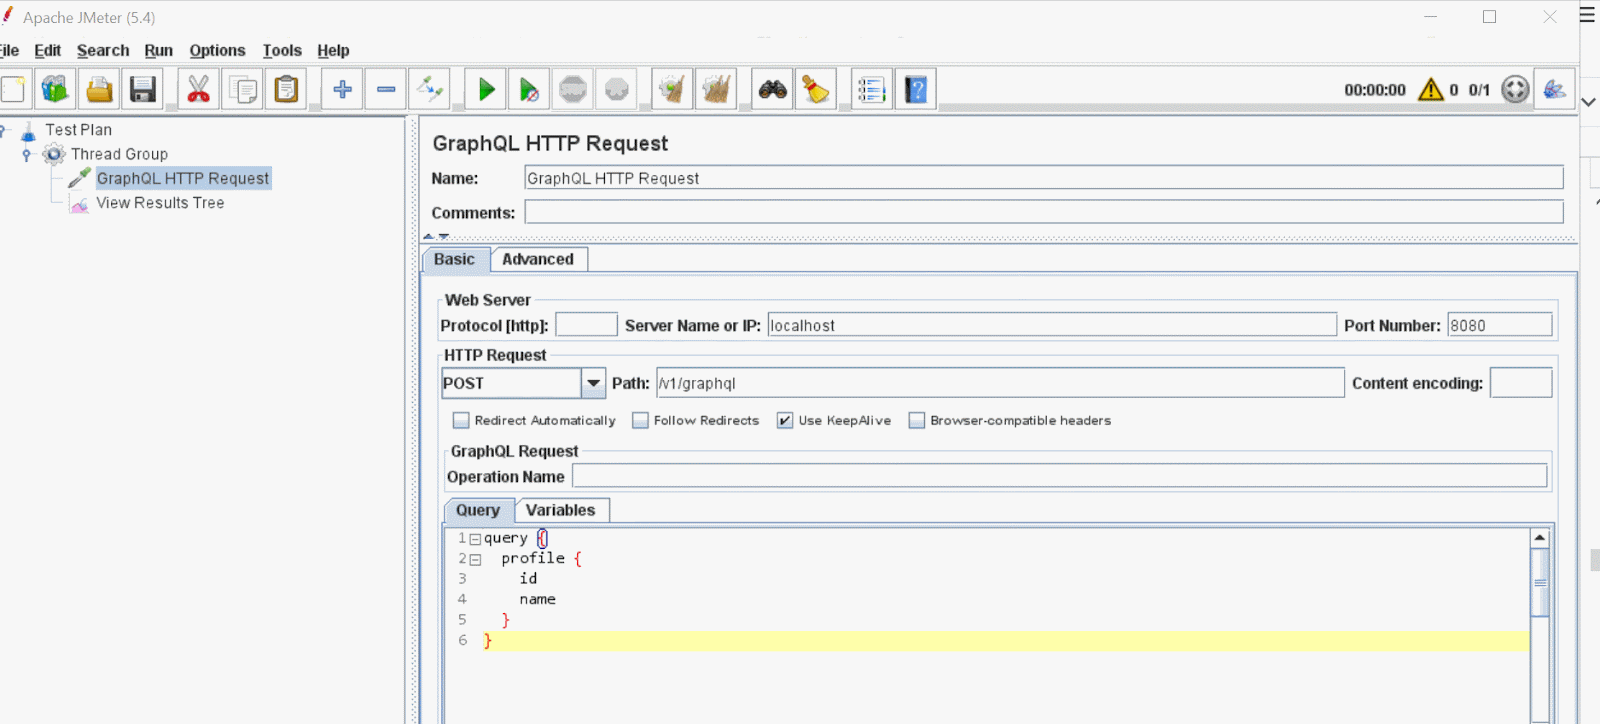1600x724 pixels.
Task: Click Start no pauses icon
Action: pos(530,90)
